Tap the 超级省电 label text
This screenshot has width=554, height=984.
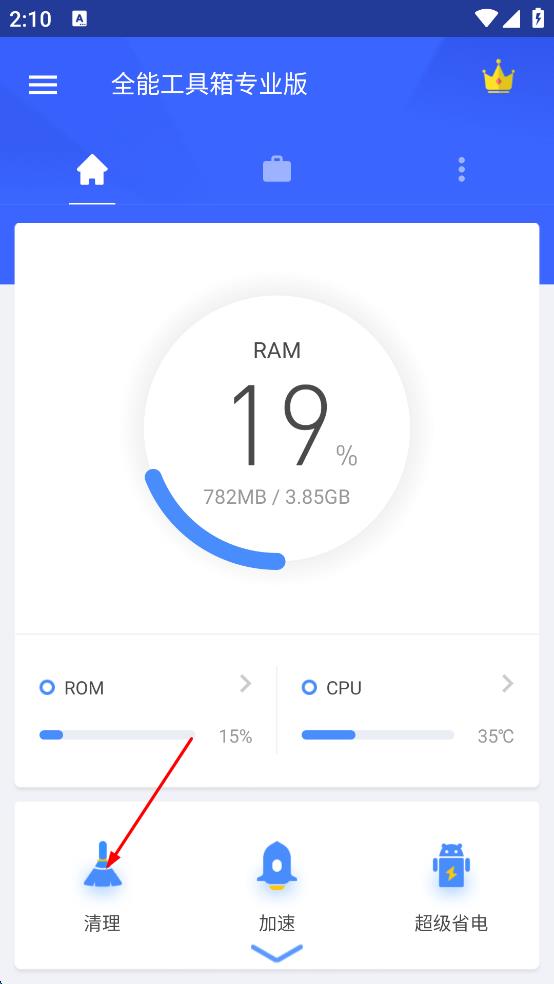[x=450, y=923]
